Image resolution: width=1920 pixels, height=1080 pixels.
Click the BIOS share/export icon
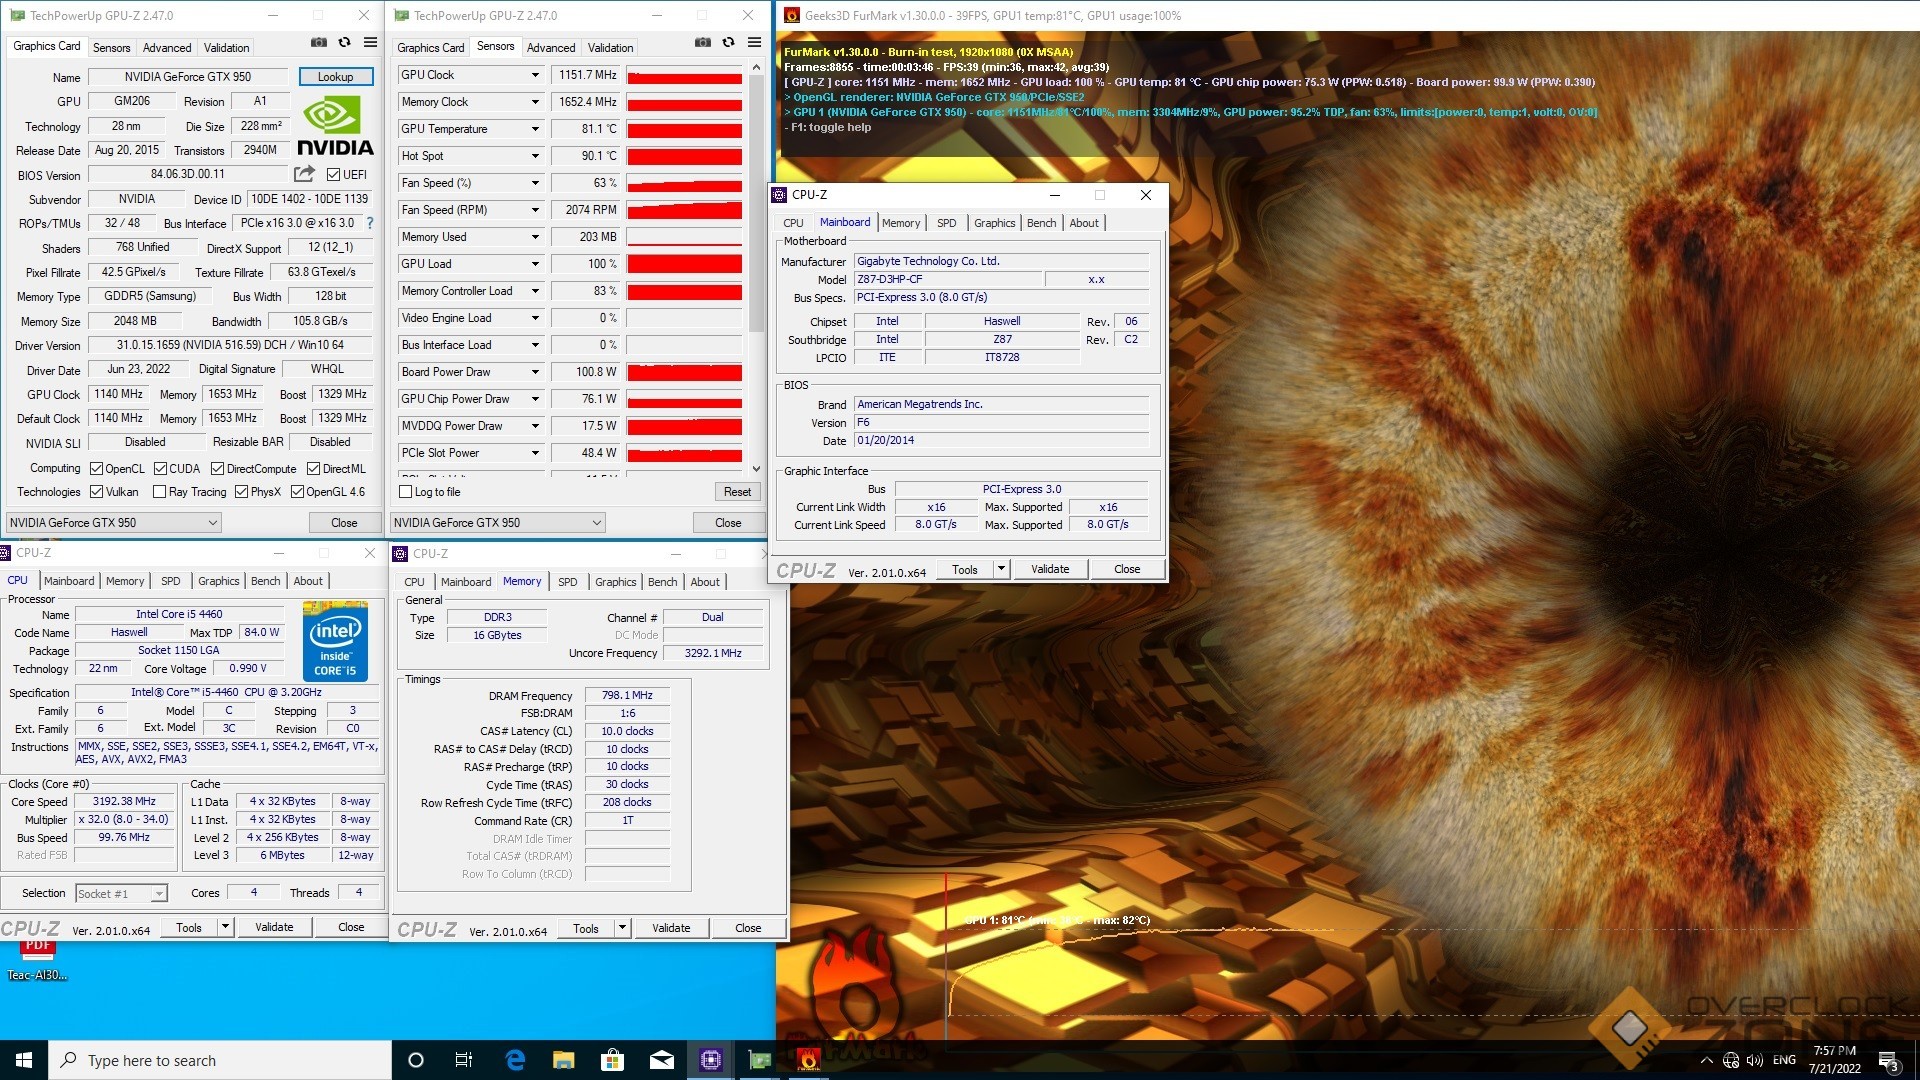point(304,174)
